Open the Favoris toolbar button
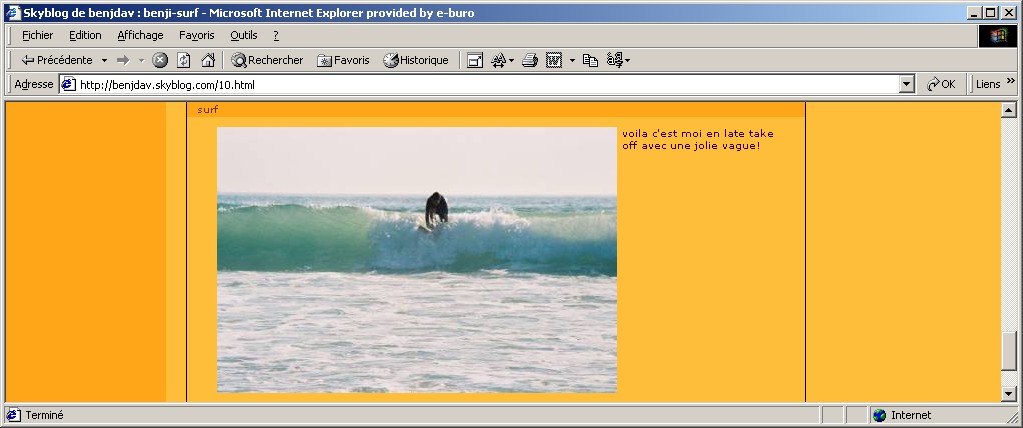 click(x=343, y=60)
